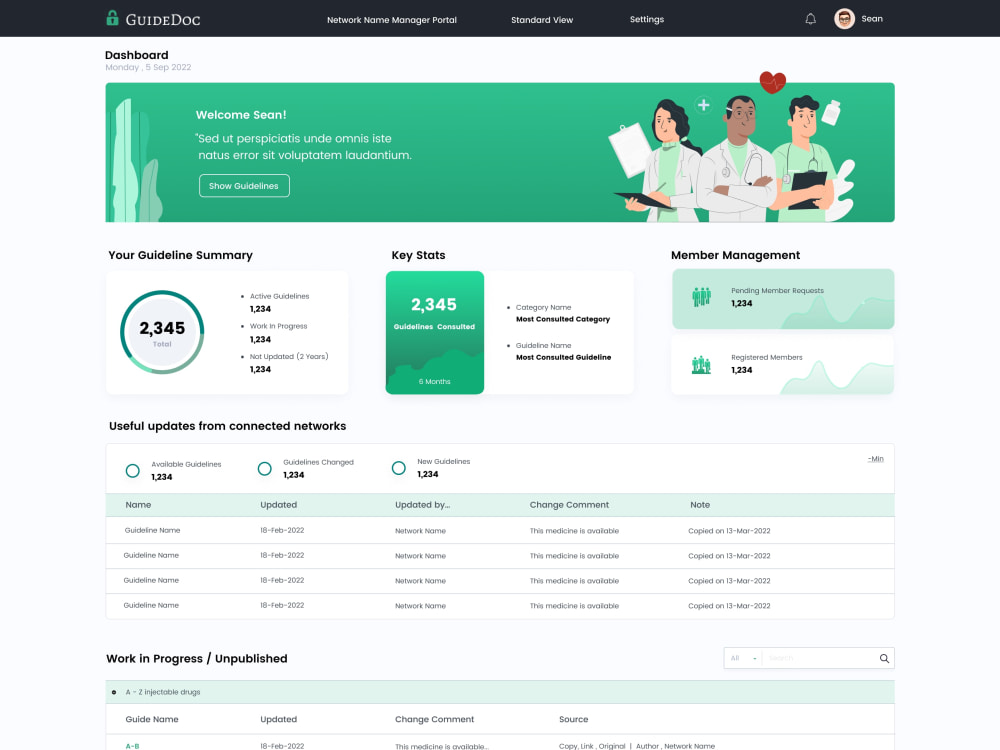The height and width of the screenshot is (750, 1000).
Task: Click the Note column header
Action: [700, 504]
